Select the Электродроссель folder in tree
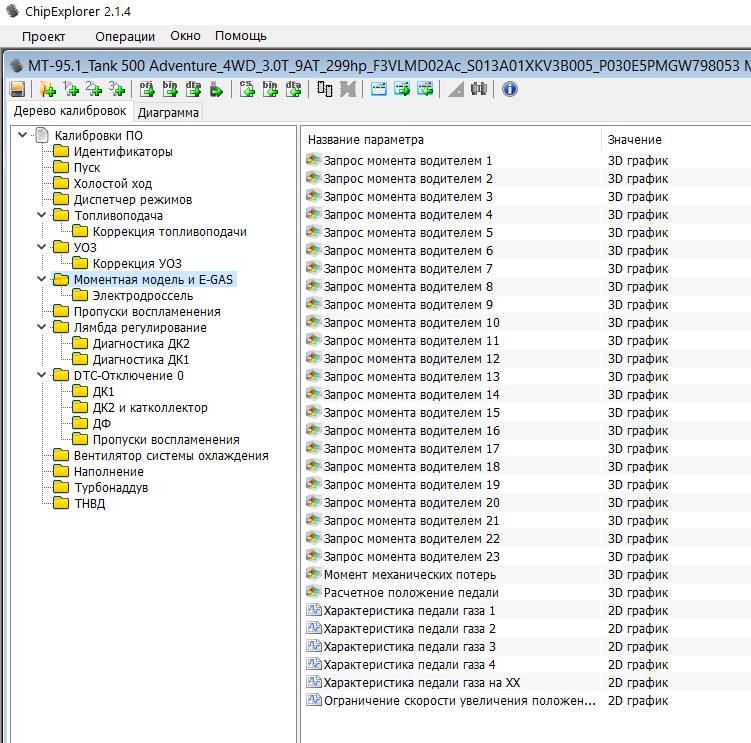The height and width of the screenshot is (743, 751). [142, 296]
